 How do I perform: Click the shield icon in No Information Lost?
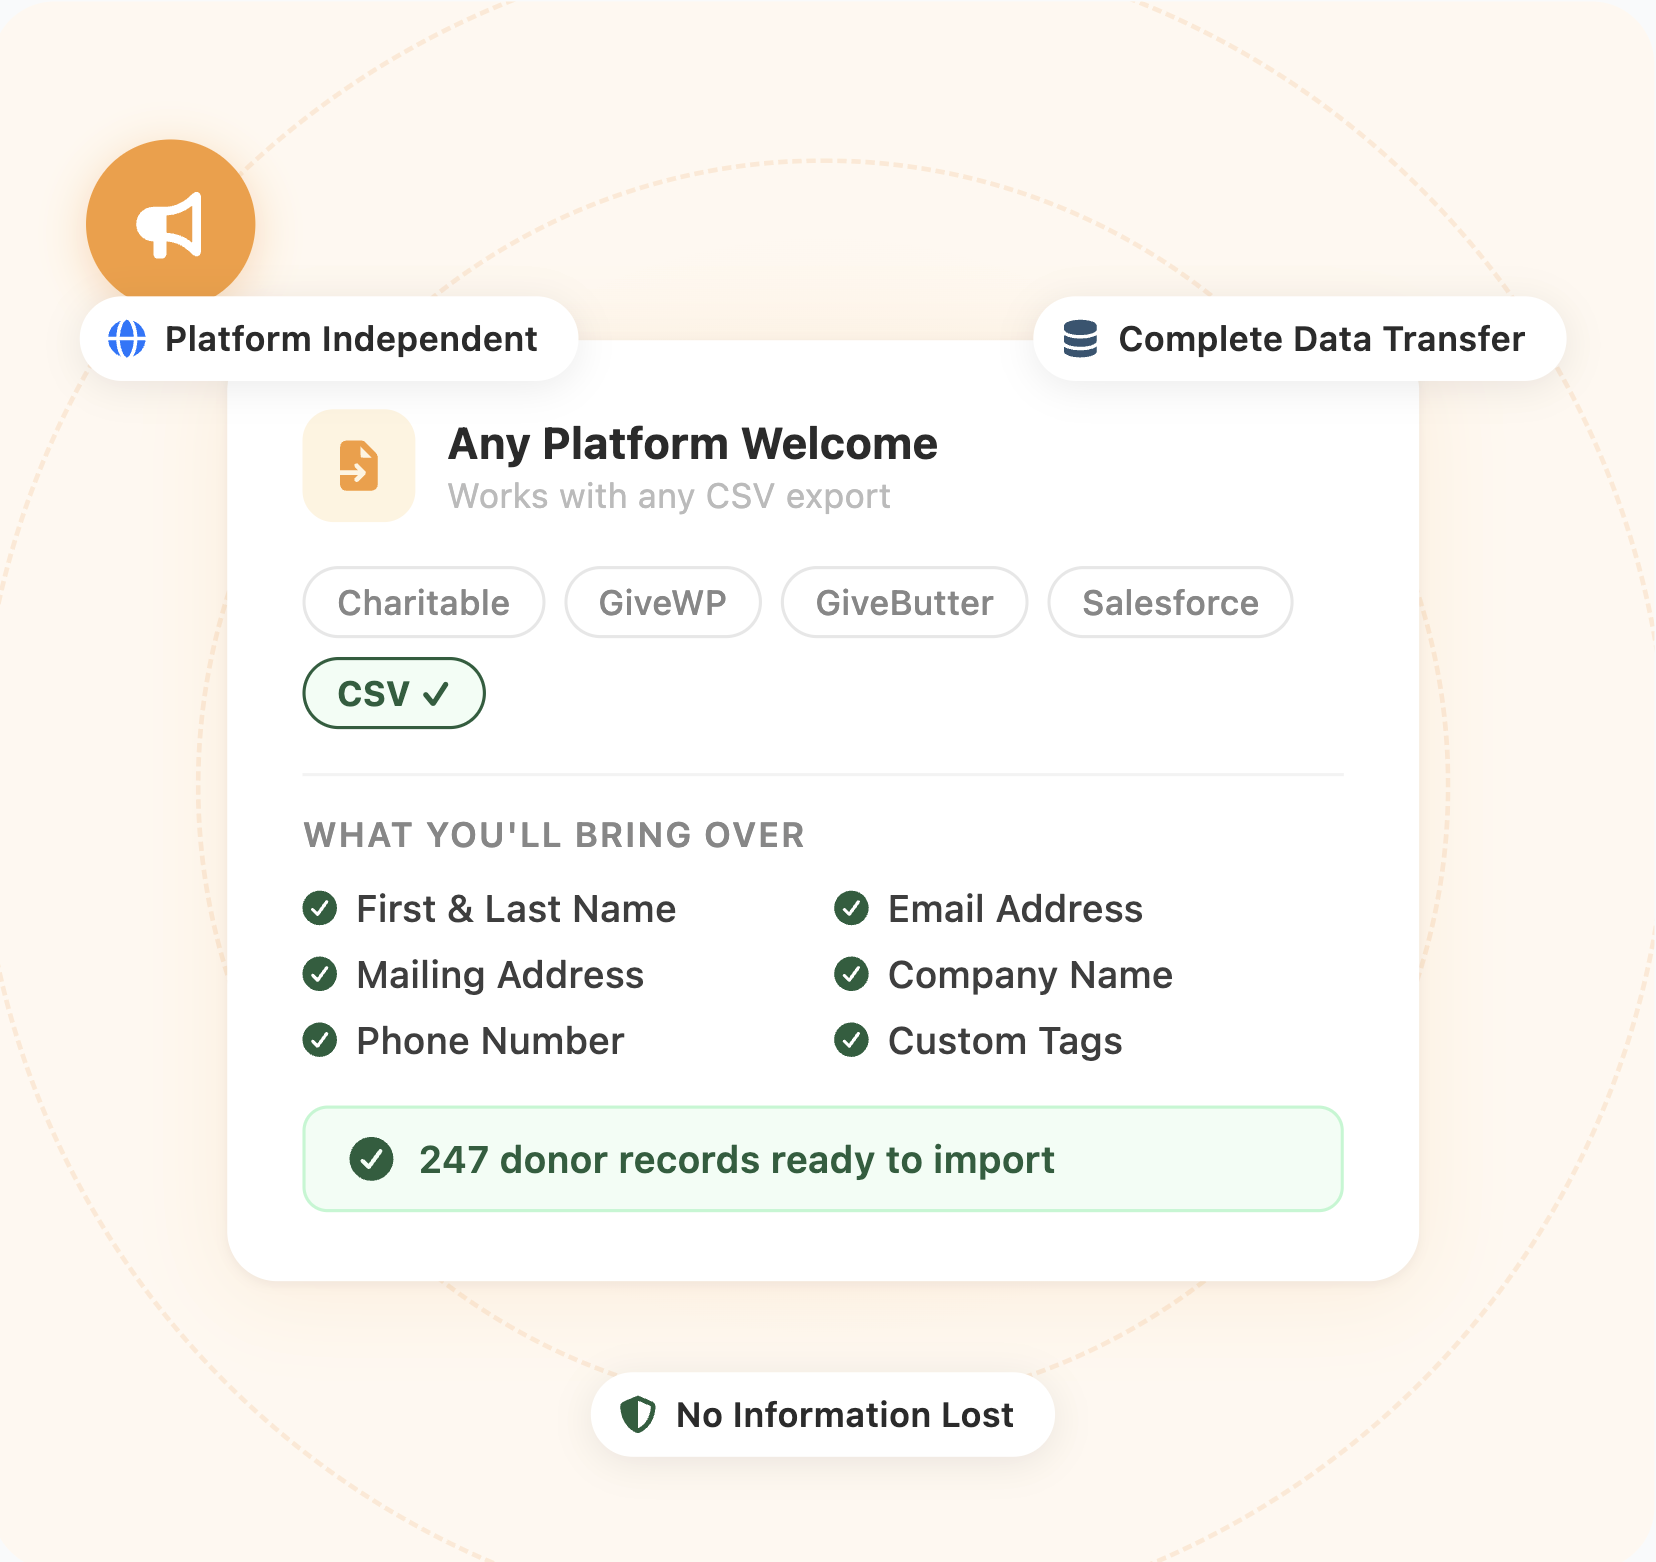pos(640,1414)
